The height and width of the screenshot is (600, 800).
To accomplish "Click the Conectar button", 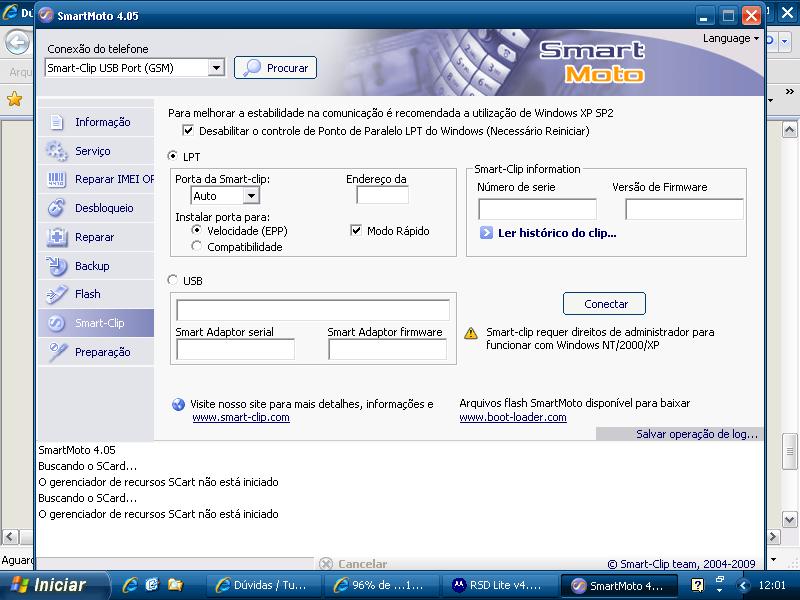I will pyautogui.click(x=604, y=304).
